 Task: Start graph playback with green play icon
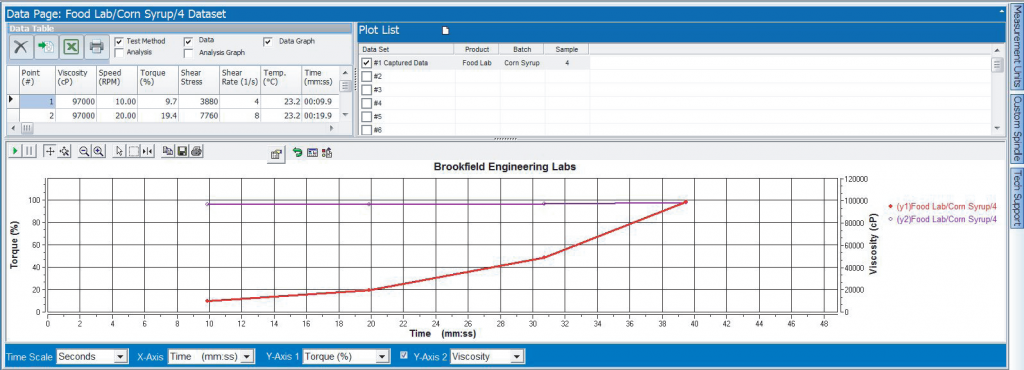pos(15,151)
